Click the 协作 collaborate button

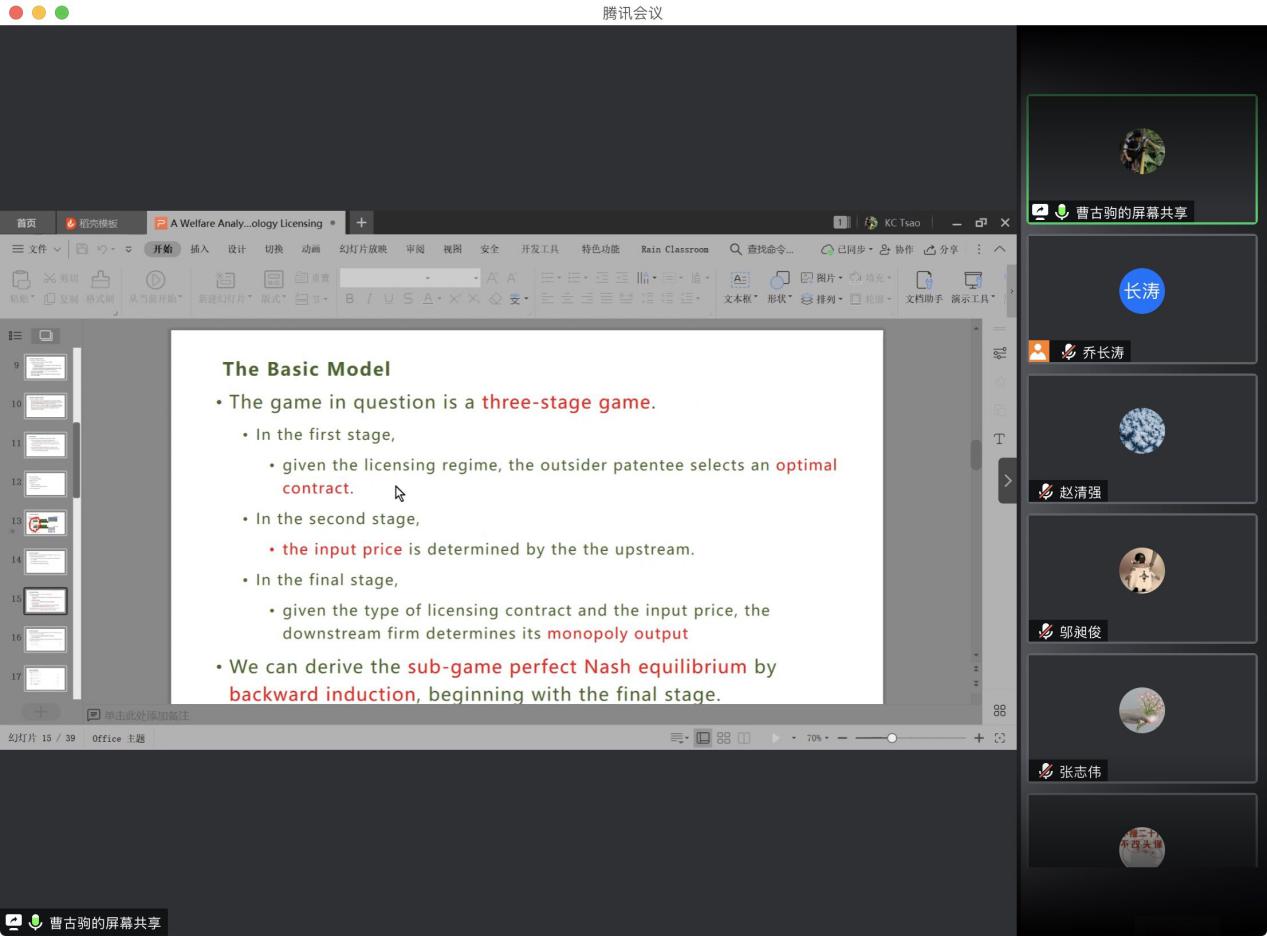(897, 249)
